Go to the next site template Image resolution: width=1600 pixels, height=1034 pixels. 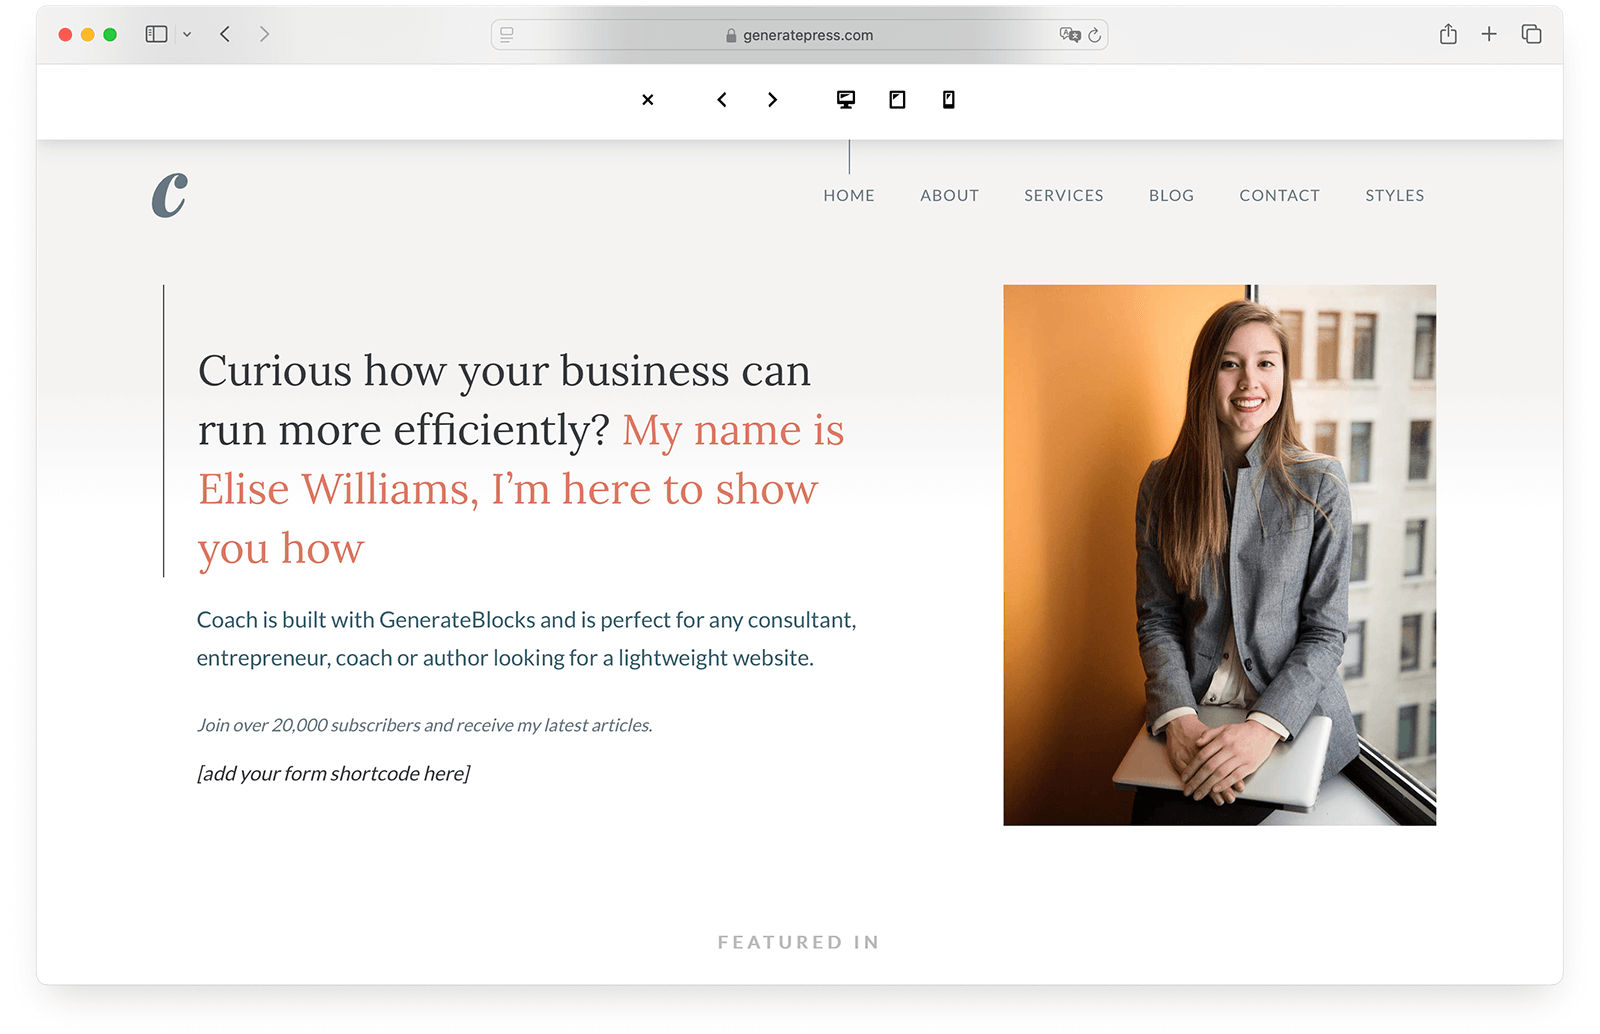[x=772, y=100]
